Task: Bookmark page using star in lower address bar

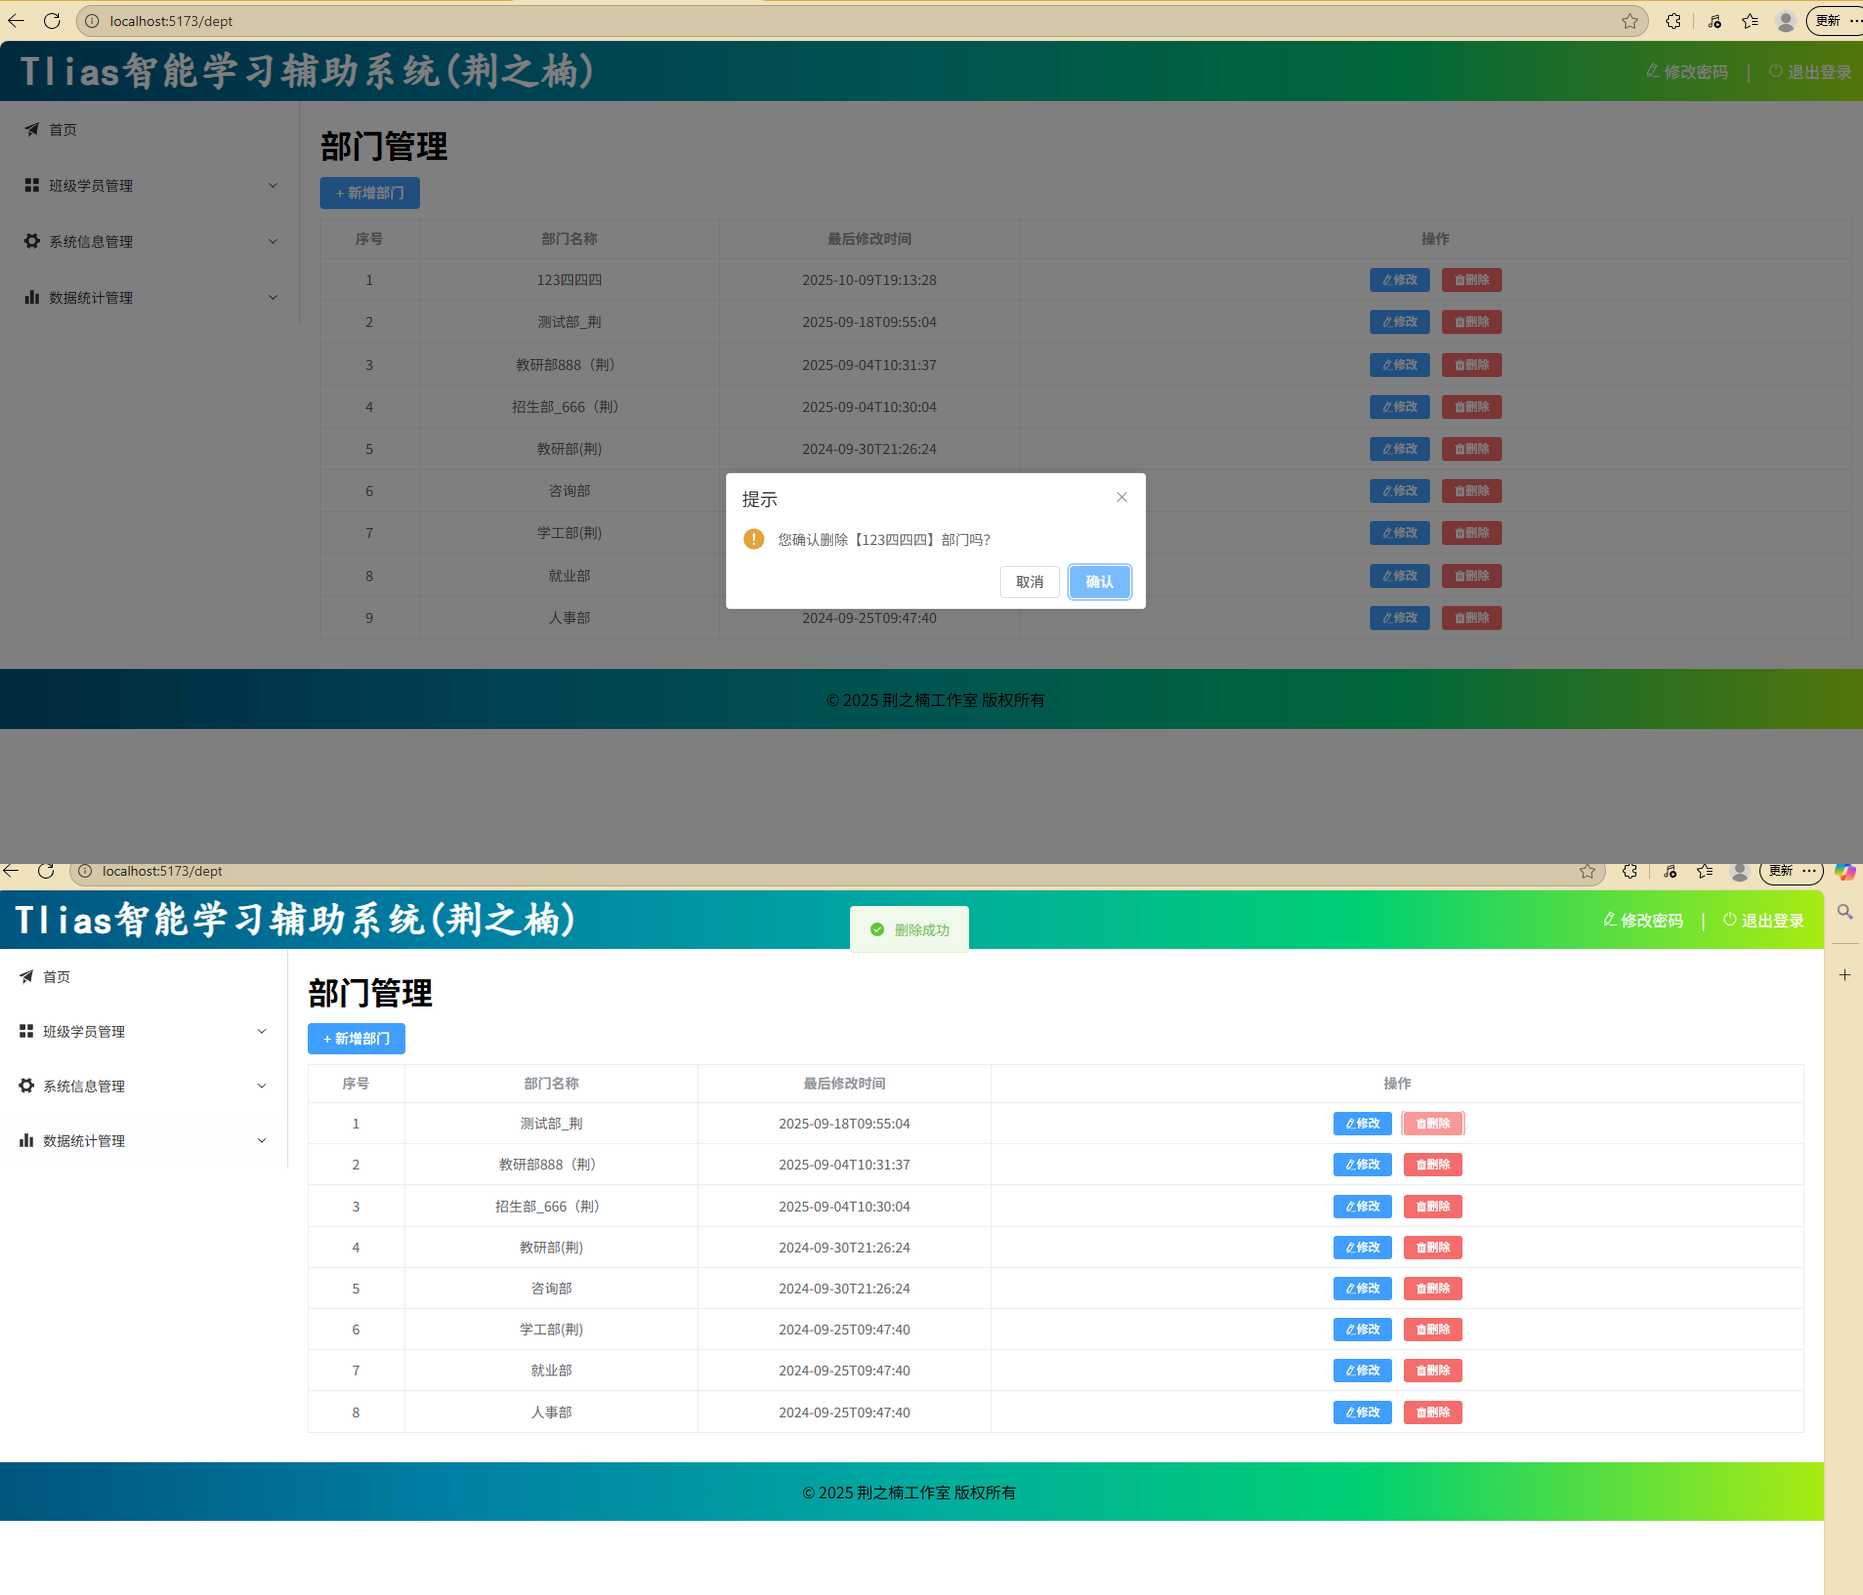Action: click(x=1587, y=872)
